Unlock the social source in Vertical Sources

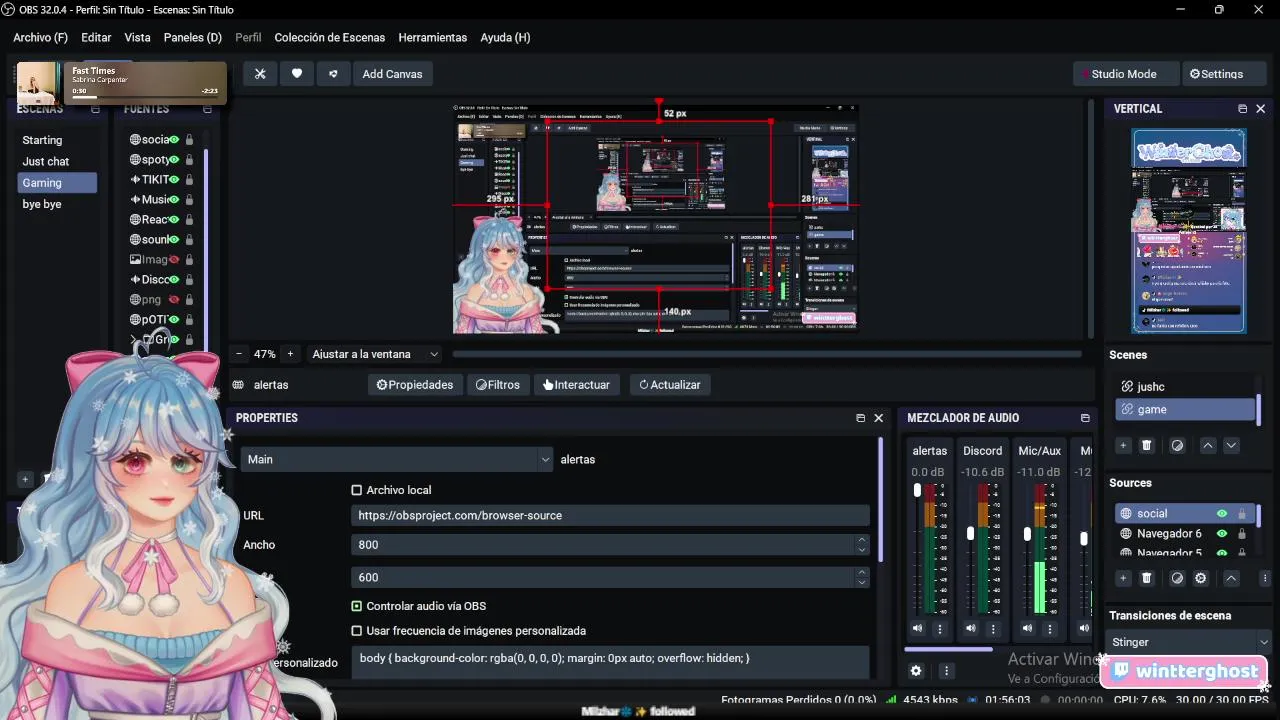[1242, 514]
